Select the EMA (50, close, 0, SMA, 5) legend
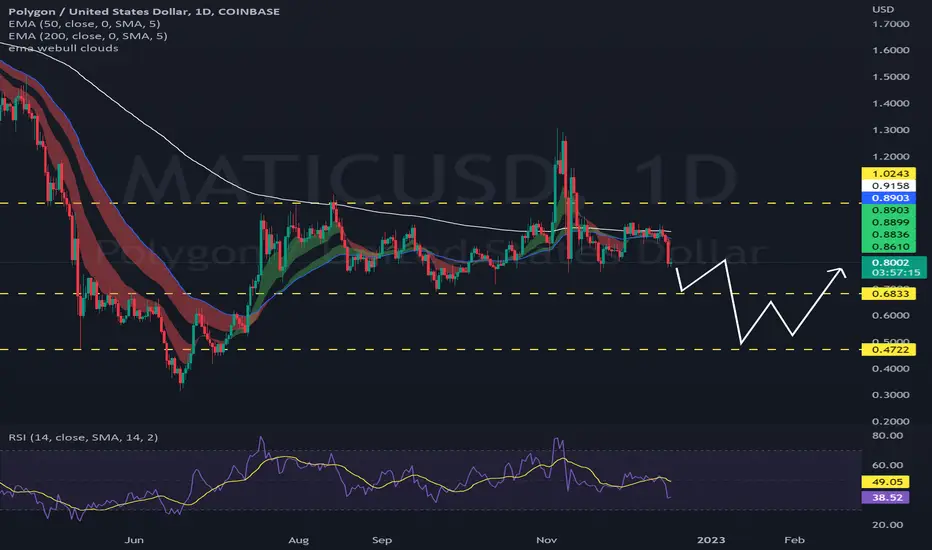Screen dimensions: 932x550 pyautogui.click(x=84, y=24)
